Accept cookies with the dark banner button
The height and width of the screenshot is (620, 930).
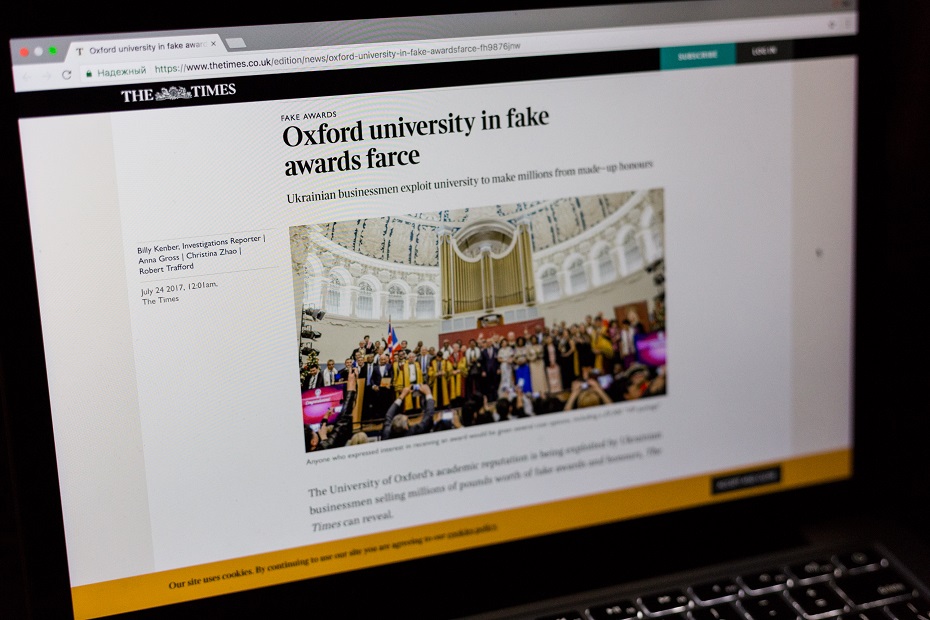(x=745, y=479)
